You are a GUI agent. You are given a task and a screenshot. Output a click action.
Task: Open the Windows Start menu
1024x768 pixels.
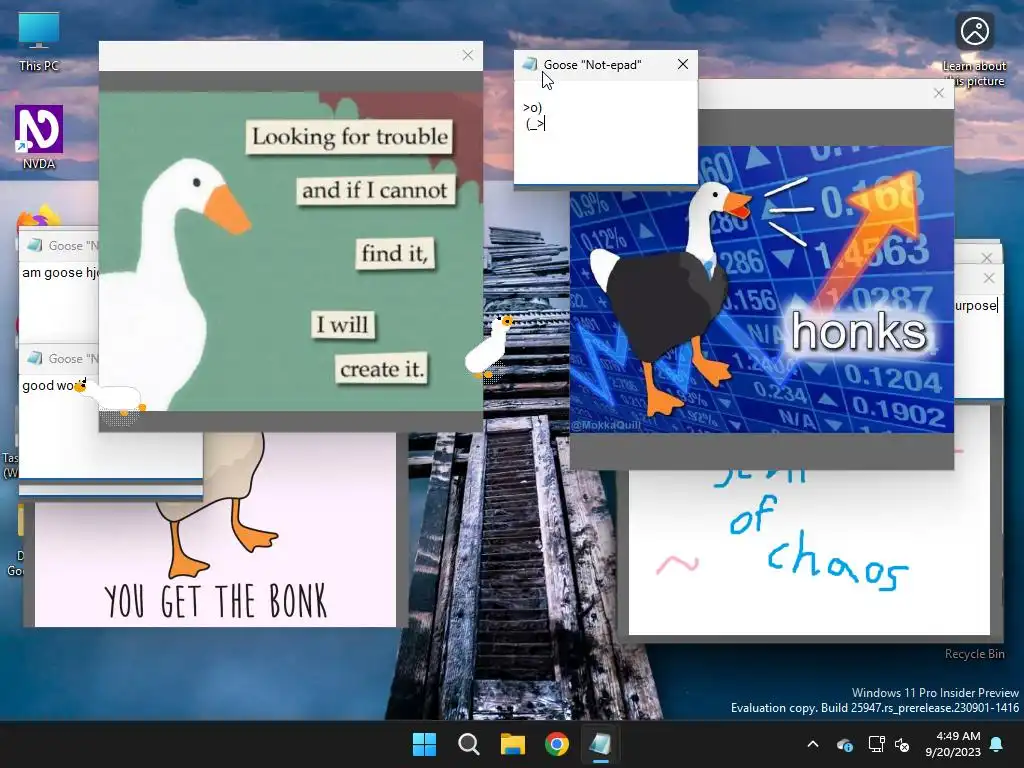tap(424, 744)
